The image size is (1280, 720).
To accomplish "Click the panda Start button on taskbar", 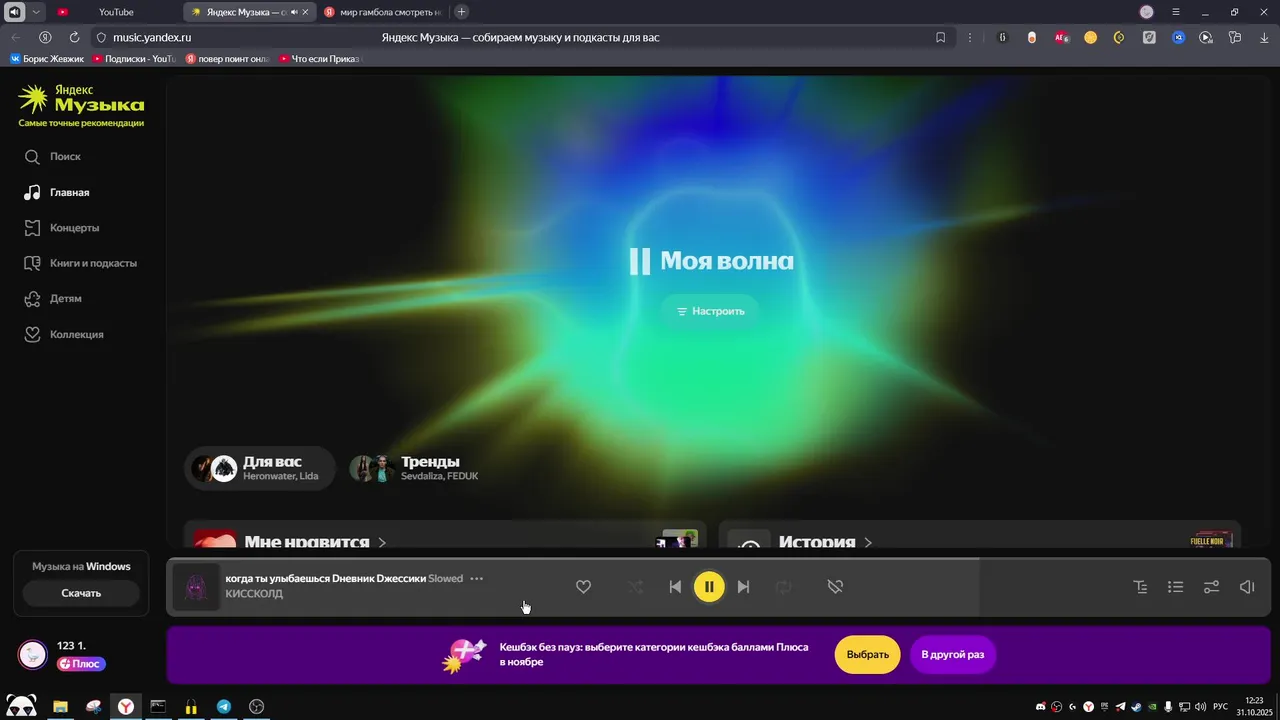I will 21,706.
